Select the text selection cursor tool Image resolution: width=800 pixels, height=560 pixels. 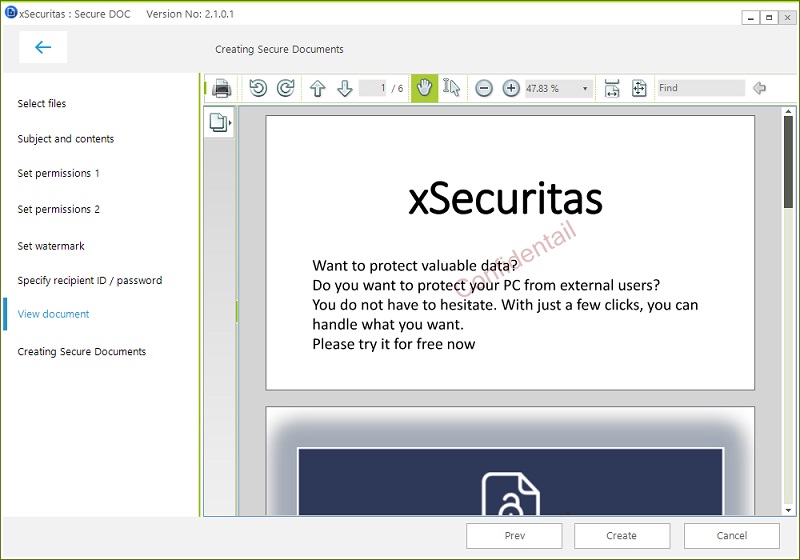tap(452, 88)
